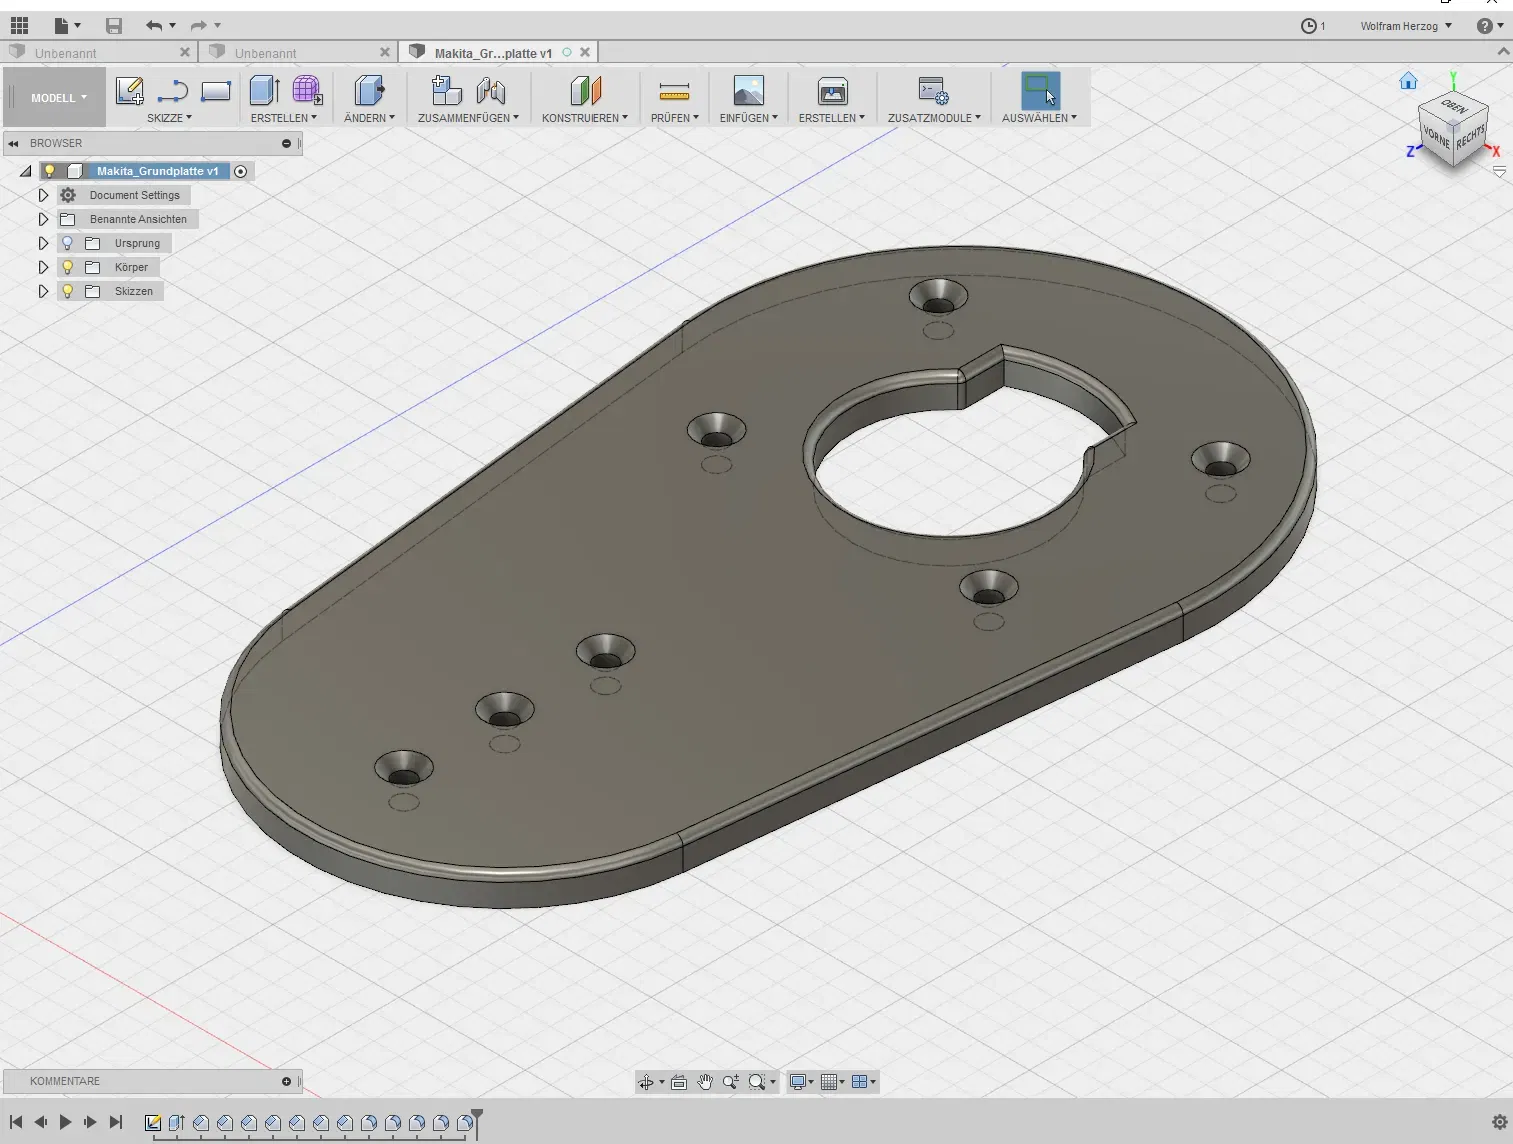Switch to first Unbenannt tab
1513x1144 pixels.
point(66,53)
